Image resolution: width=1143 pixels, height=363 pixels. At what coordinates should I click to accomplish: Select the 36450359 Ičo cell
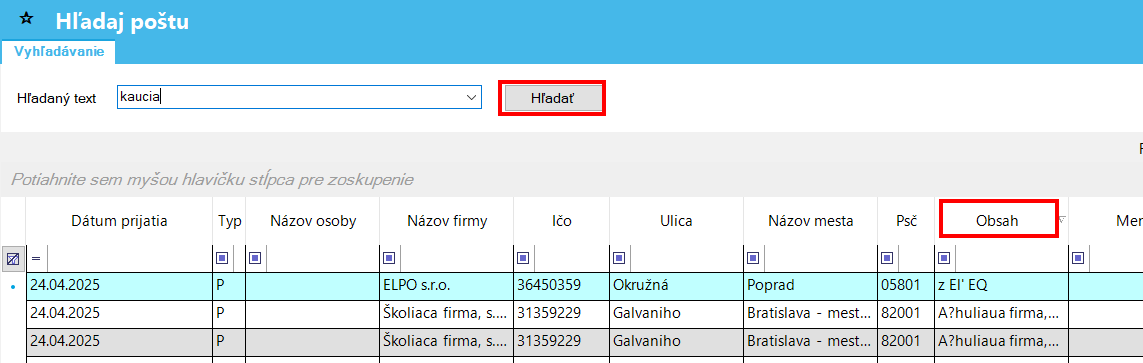pos(562,286)
